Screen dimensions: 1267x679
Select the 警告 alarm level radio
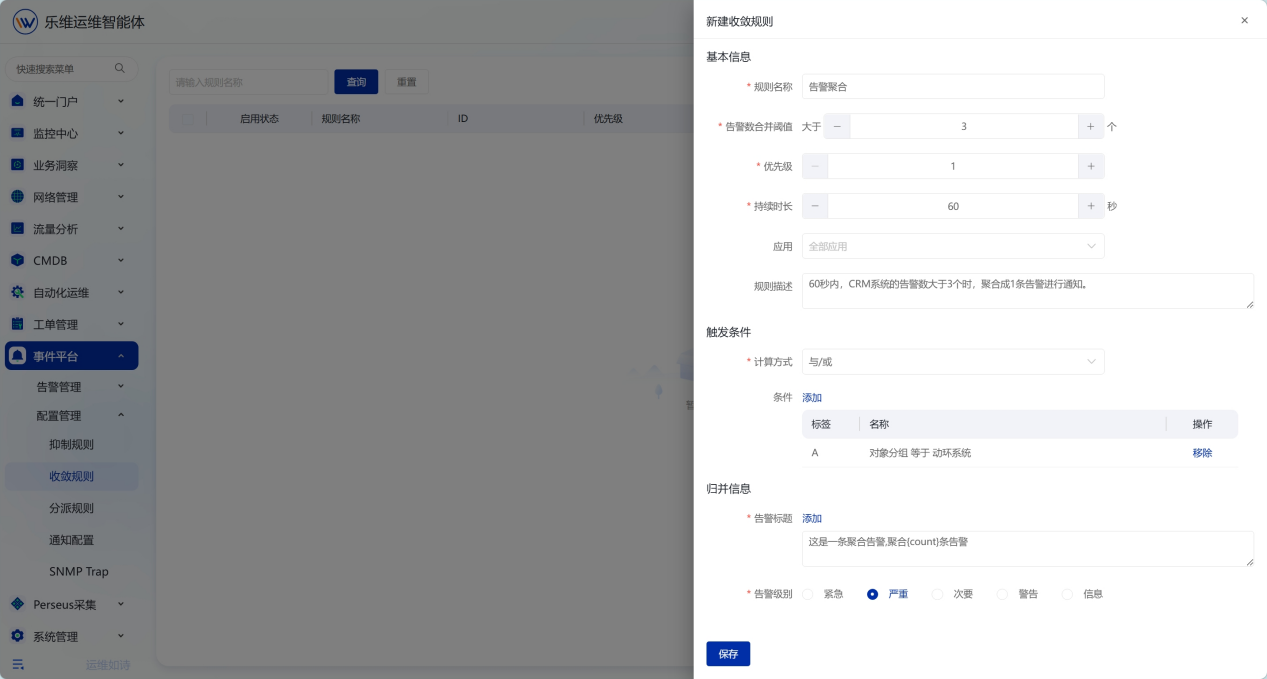[x=1002, y=594]
